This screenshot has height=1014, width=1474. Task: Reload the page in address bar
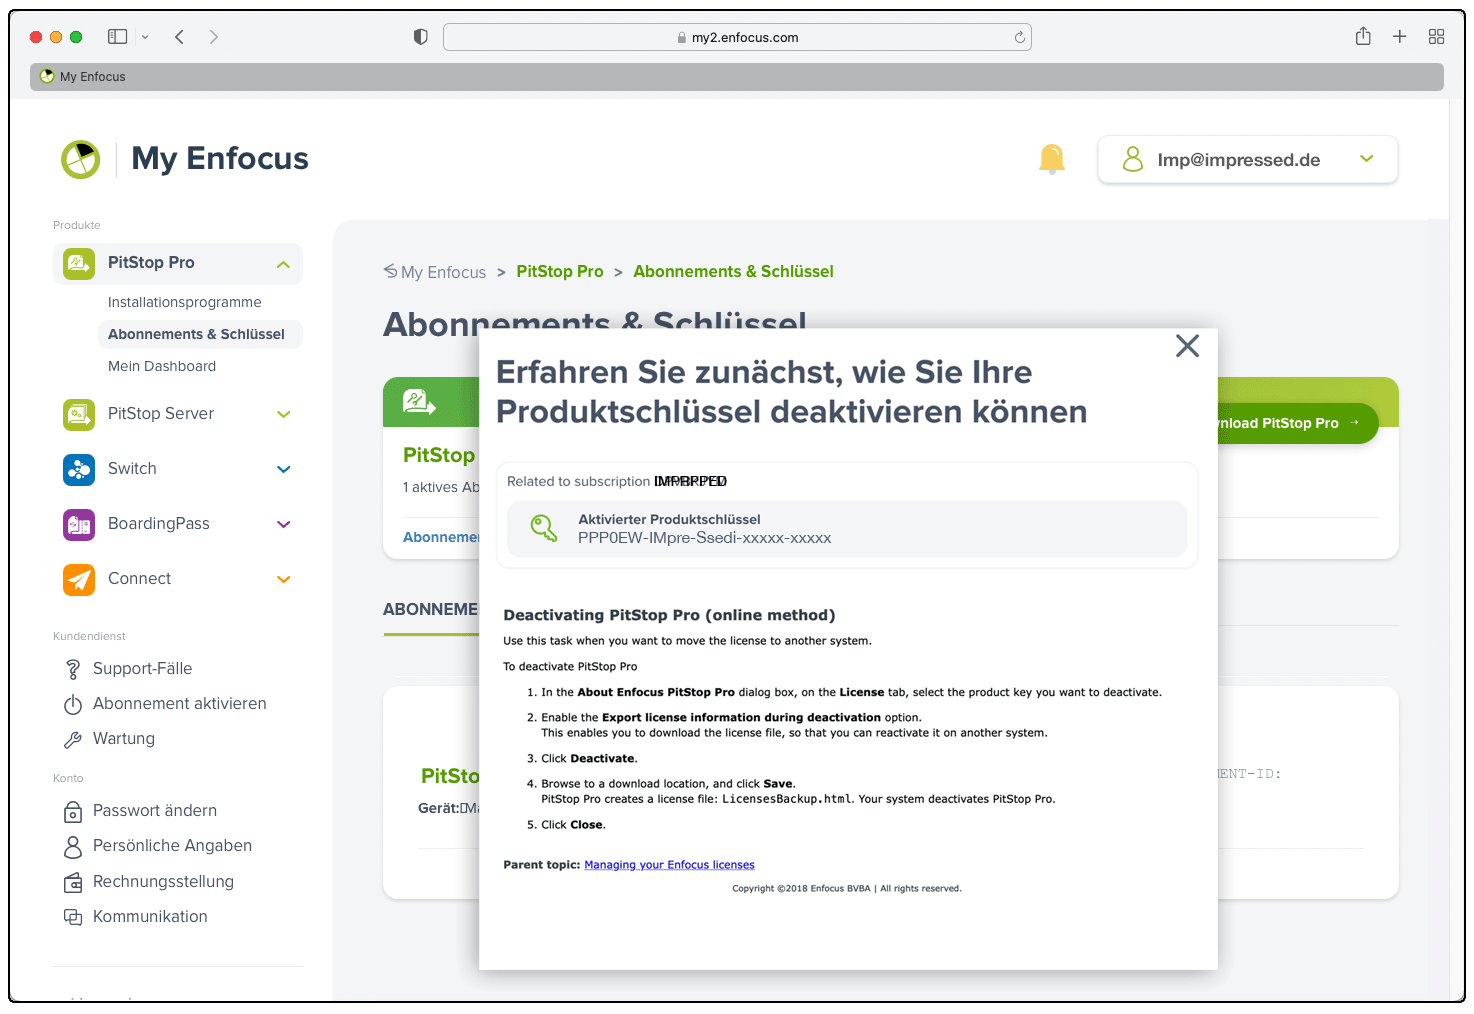[1019, 37]
